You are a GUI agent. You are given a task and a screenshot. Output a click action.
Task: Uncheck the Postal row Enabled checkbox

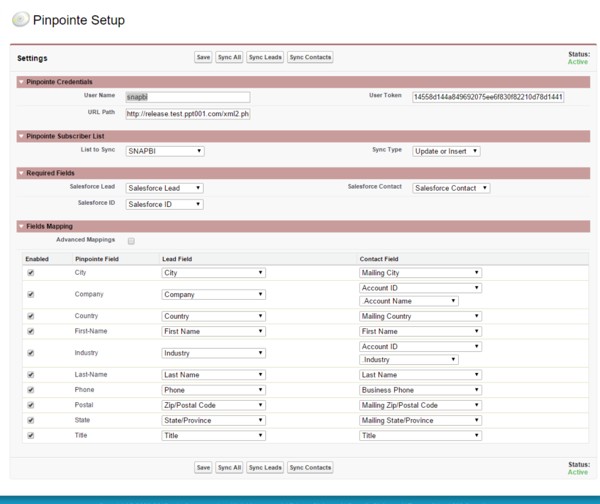[x=31, y=405]
